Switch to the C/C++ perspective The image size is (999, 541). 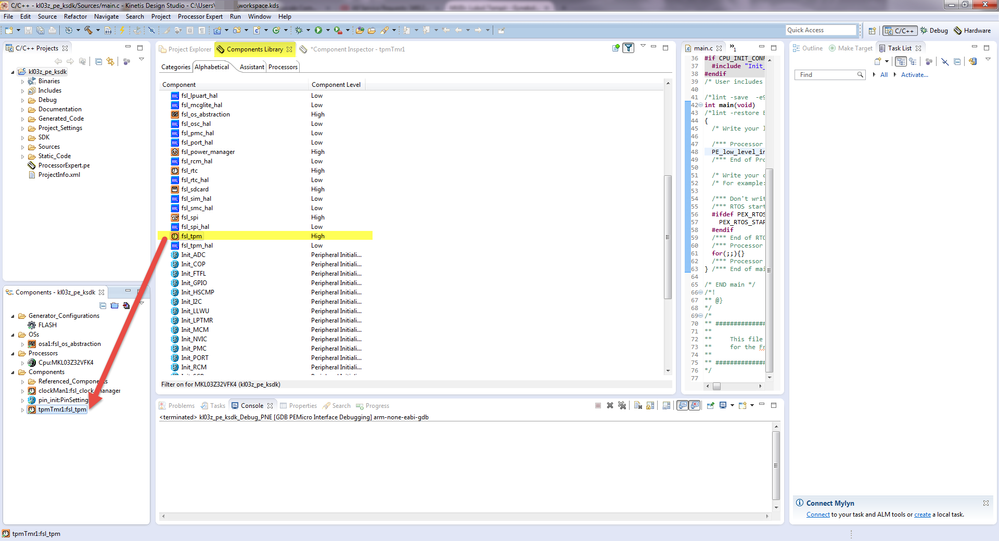pyautogui.click(x=900, y=30)
